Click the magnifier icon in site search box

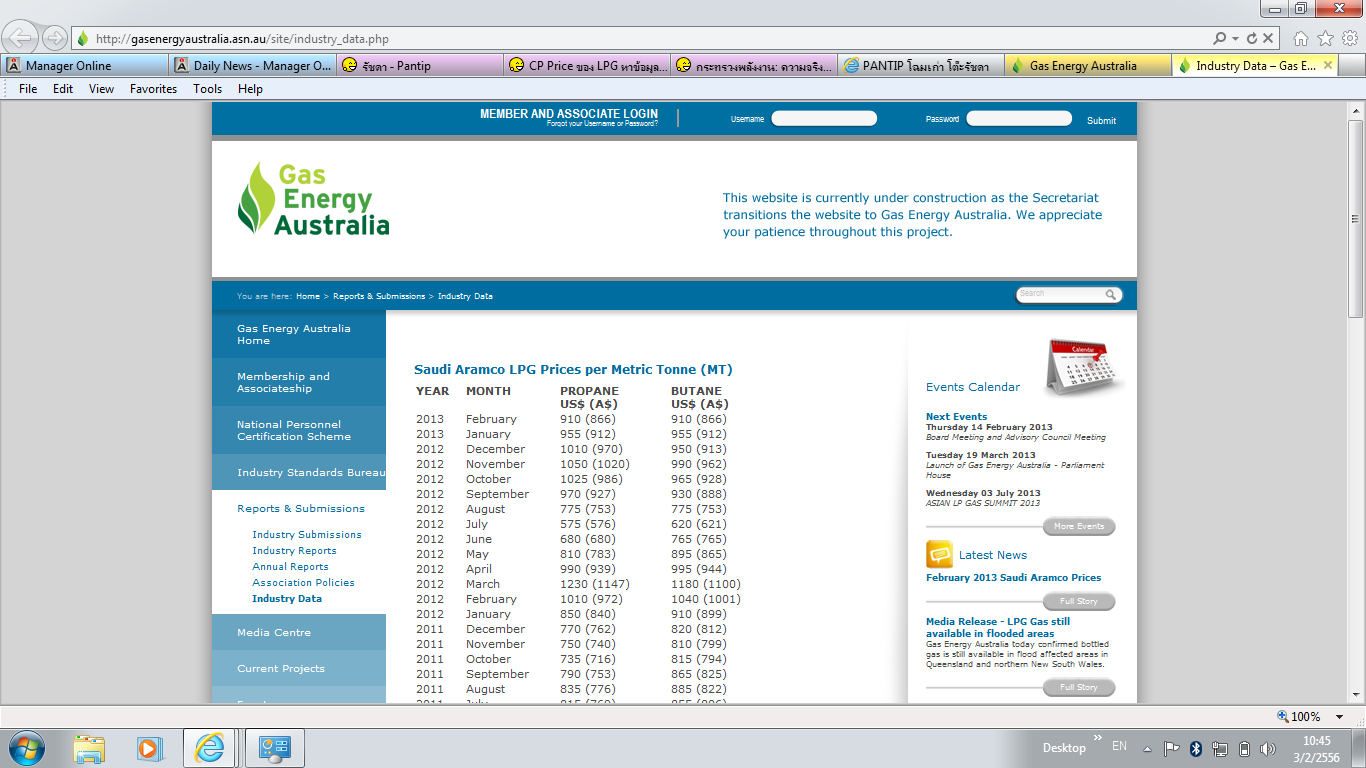tap(1111, 295)
